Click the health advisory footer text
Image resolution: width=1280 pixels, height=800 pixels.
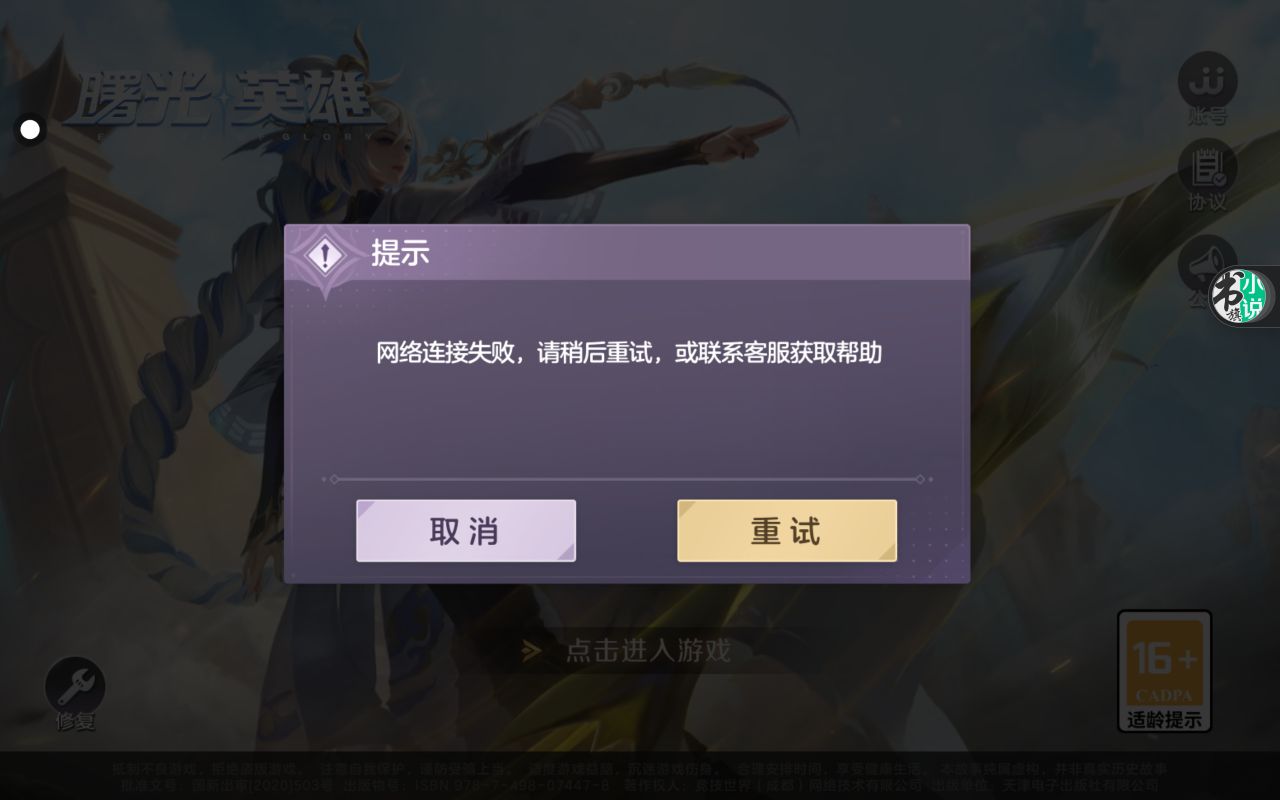pos(639,769)
